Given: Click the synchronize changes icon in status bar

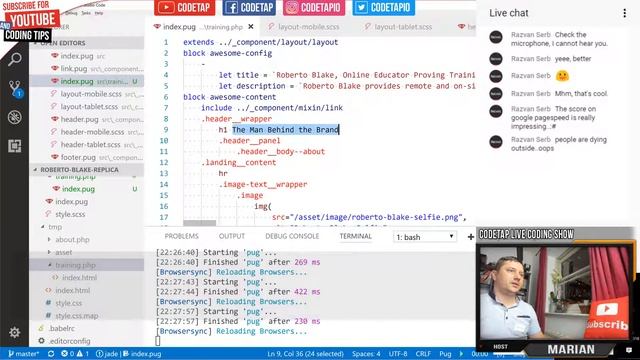Looking at the screenshot, I should [x=51, y=354].
